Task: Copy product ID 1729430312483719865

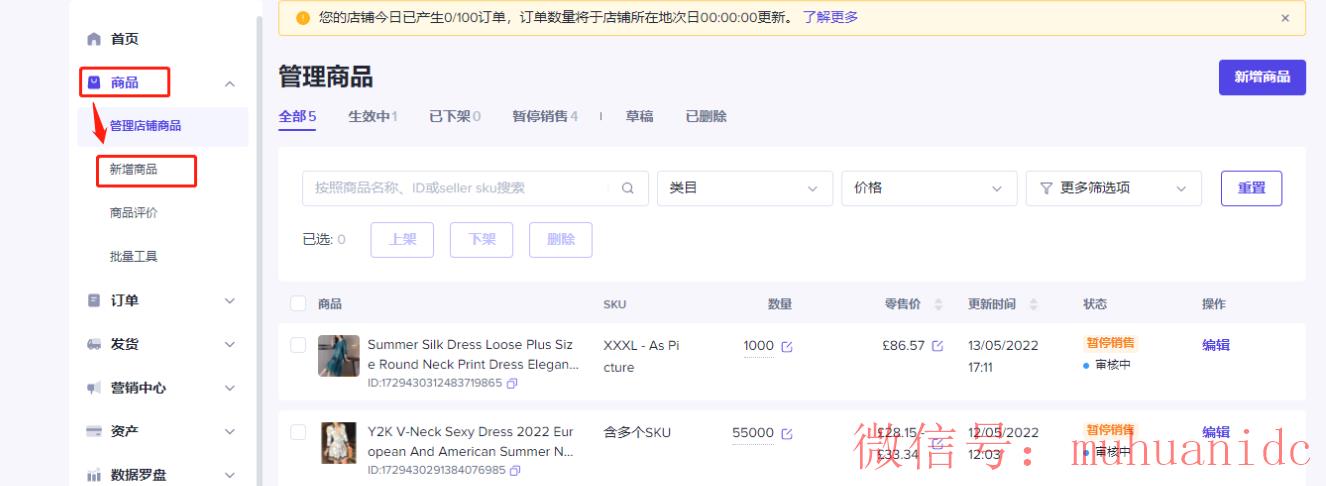Action: pos(513,383)
